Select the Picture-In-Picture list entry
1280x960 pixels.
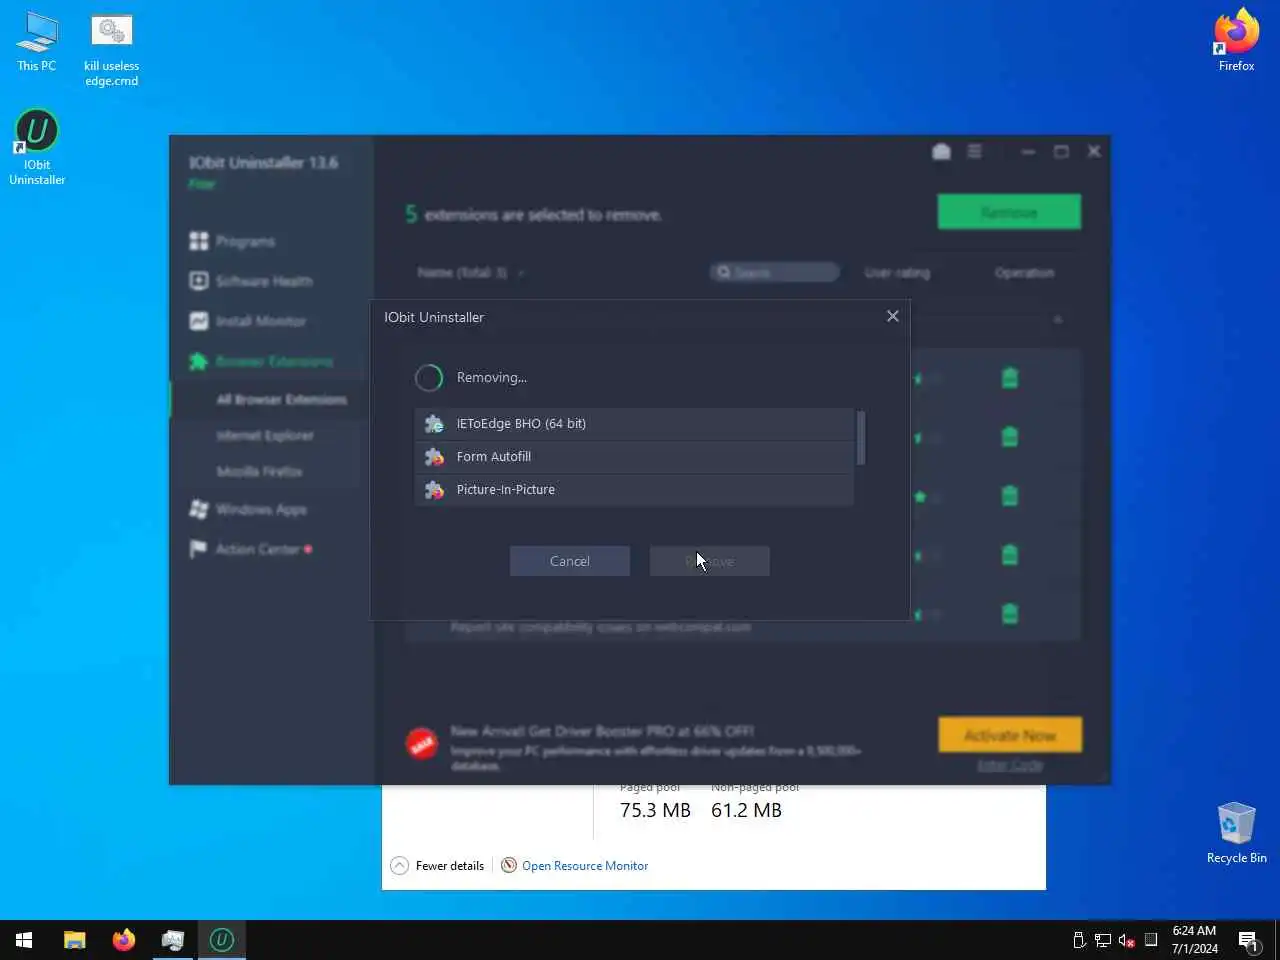634,490
